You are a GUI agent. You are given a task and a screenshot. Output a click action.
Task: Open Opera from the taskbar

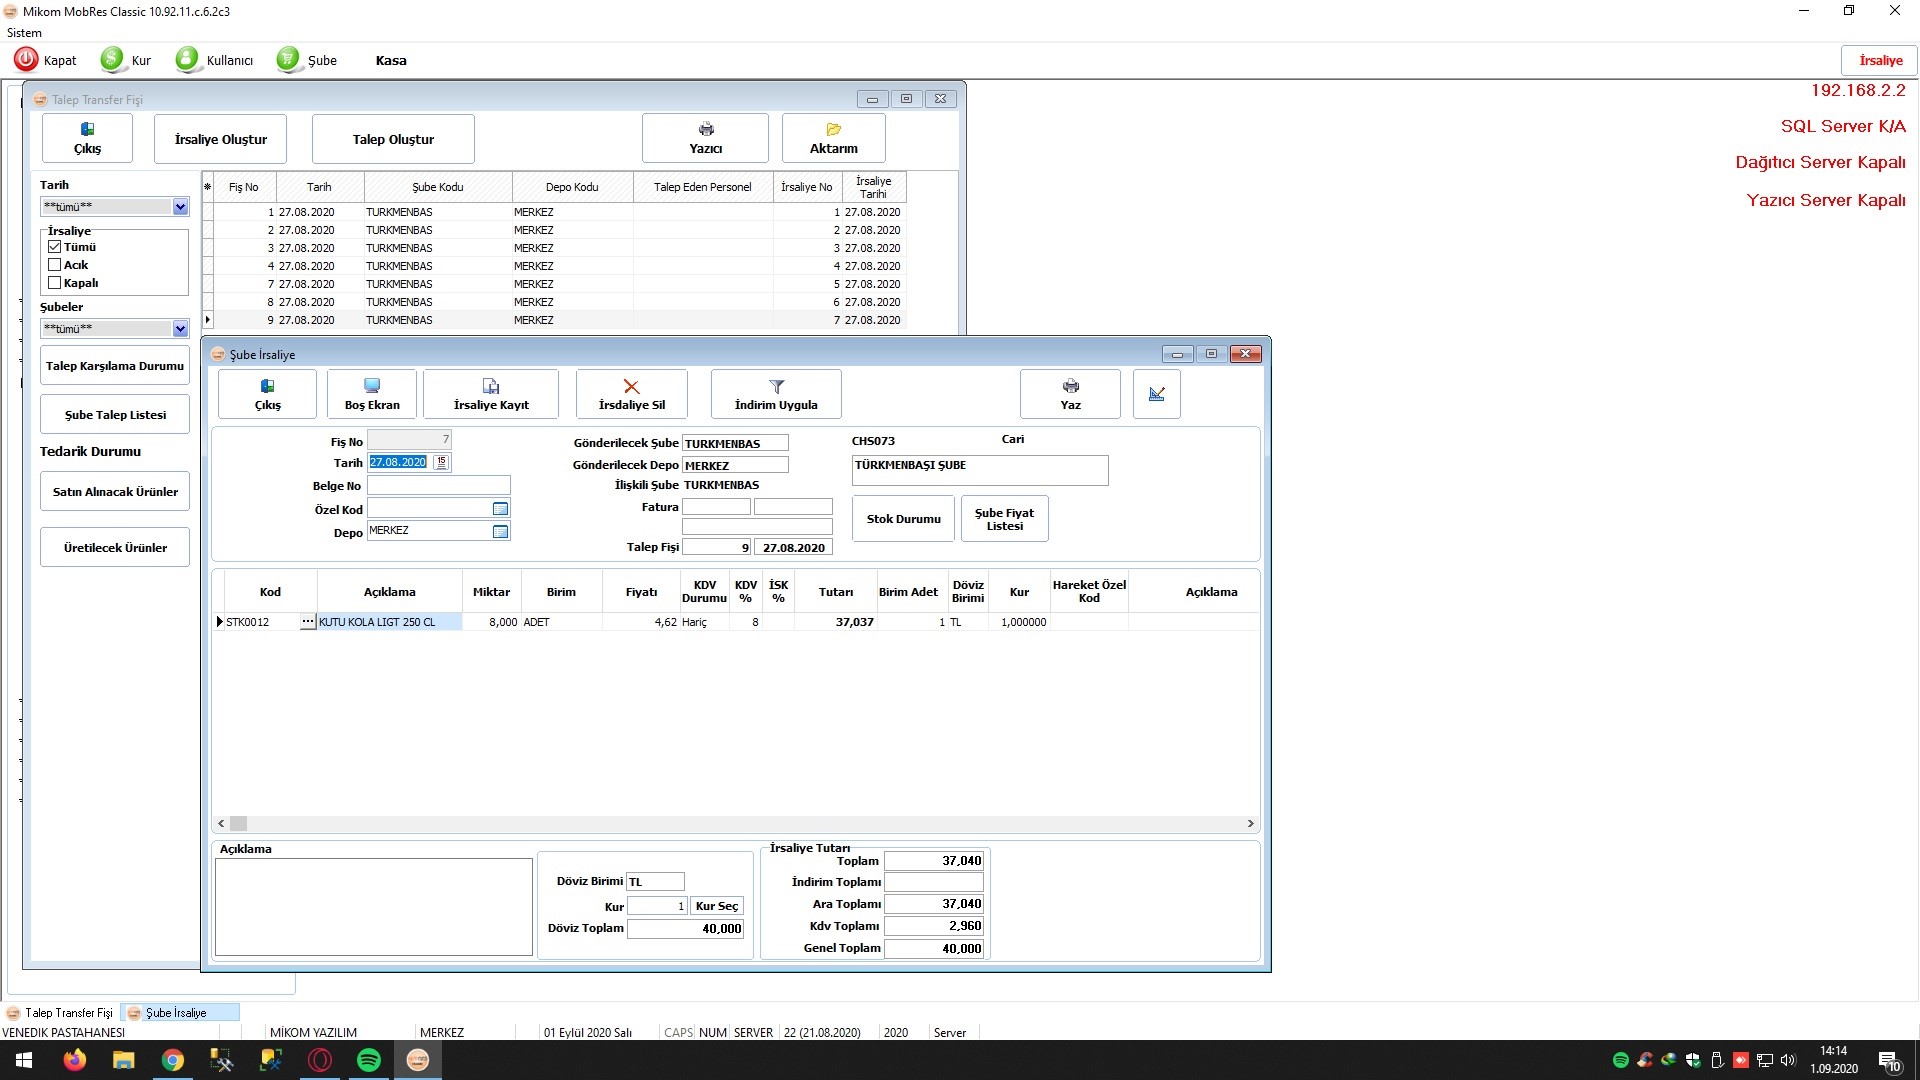coord(320,1060)
